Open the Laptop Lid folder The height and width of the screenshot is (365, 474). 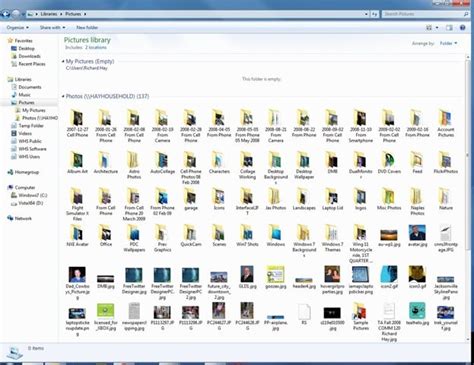[x=332, y=199]
